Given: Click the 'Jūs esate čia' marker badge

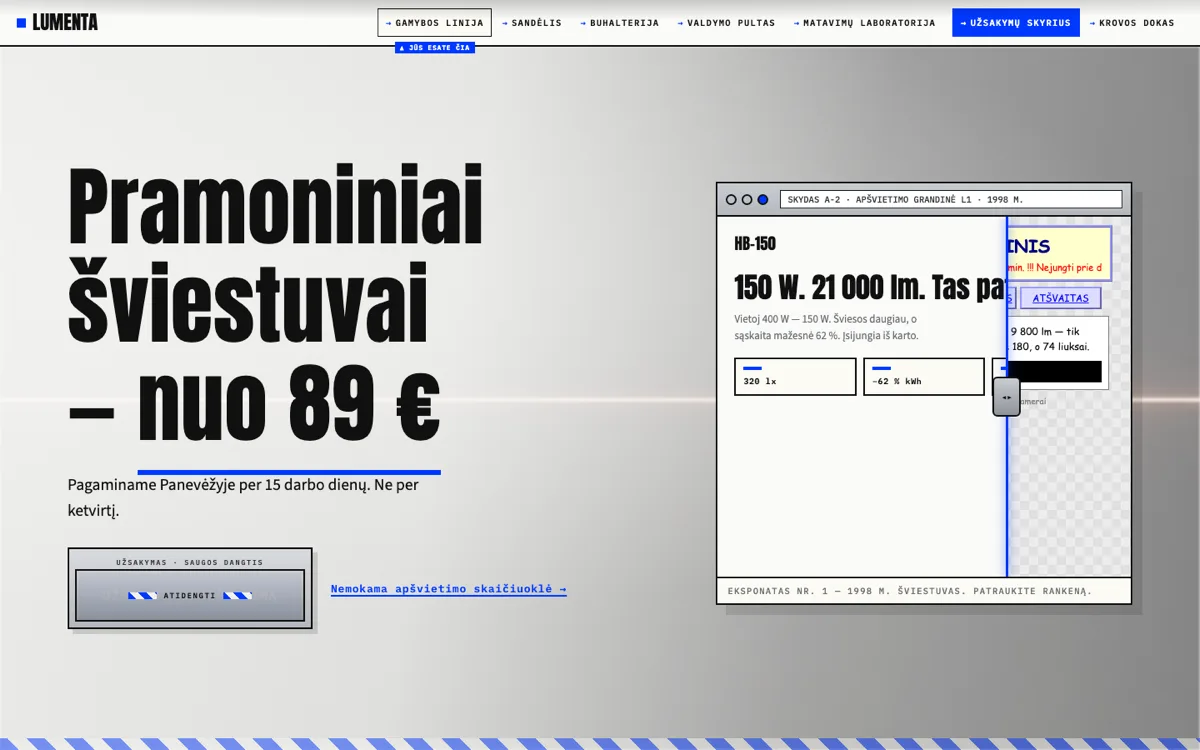Looking at the screenshot, I should pos(435,47).
